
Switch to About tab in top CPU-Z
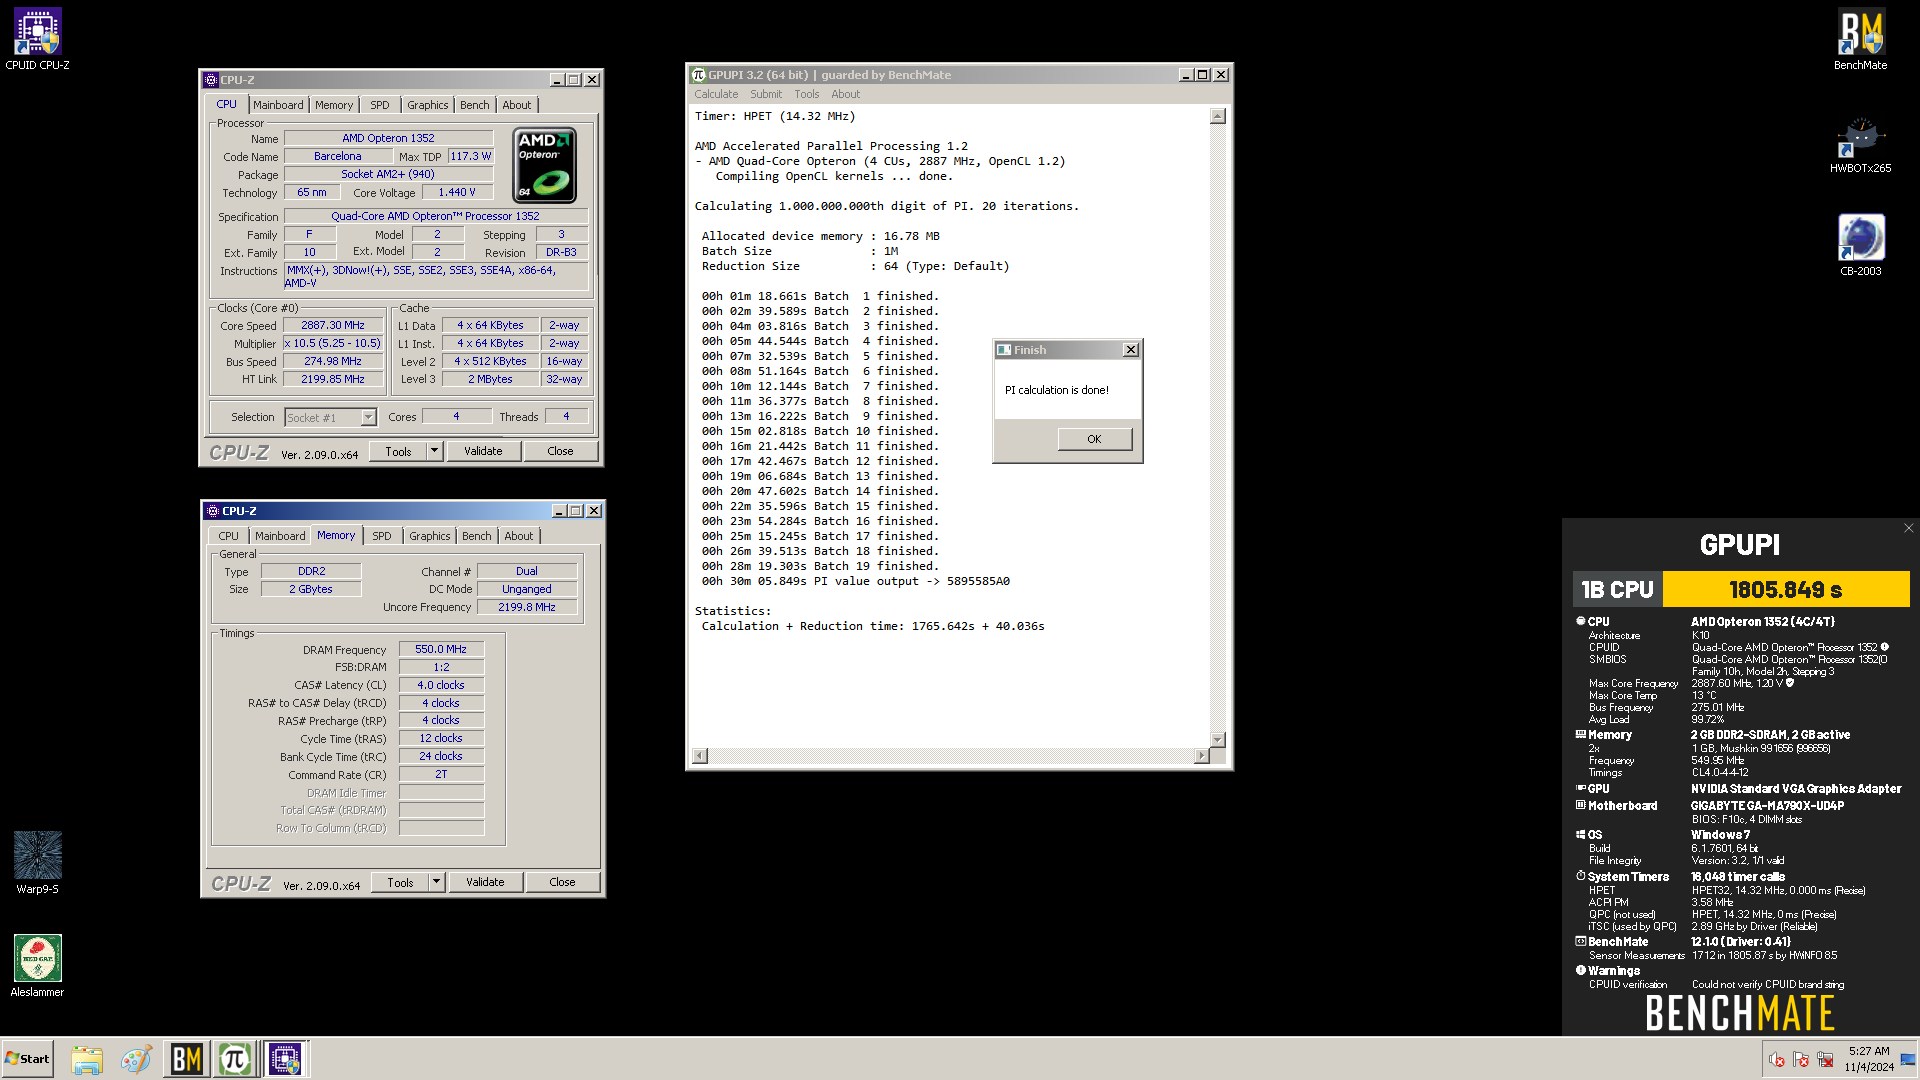click(x=517, y=105)
